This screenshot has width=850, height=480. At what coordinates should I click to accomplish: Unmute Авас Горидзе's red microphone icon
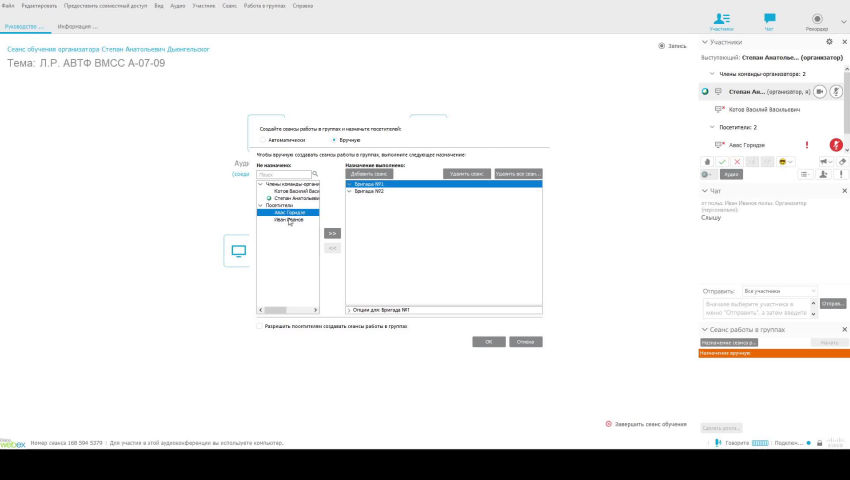click(835, 145)
